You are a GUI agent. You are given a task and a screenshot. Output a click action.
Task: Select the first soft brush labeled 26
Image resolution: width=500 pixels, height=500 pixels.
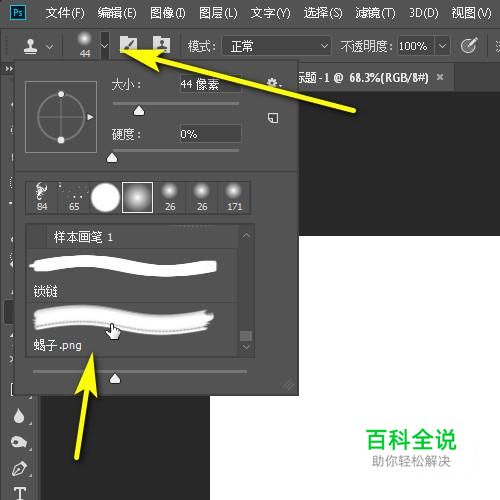tap(170, 197)
